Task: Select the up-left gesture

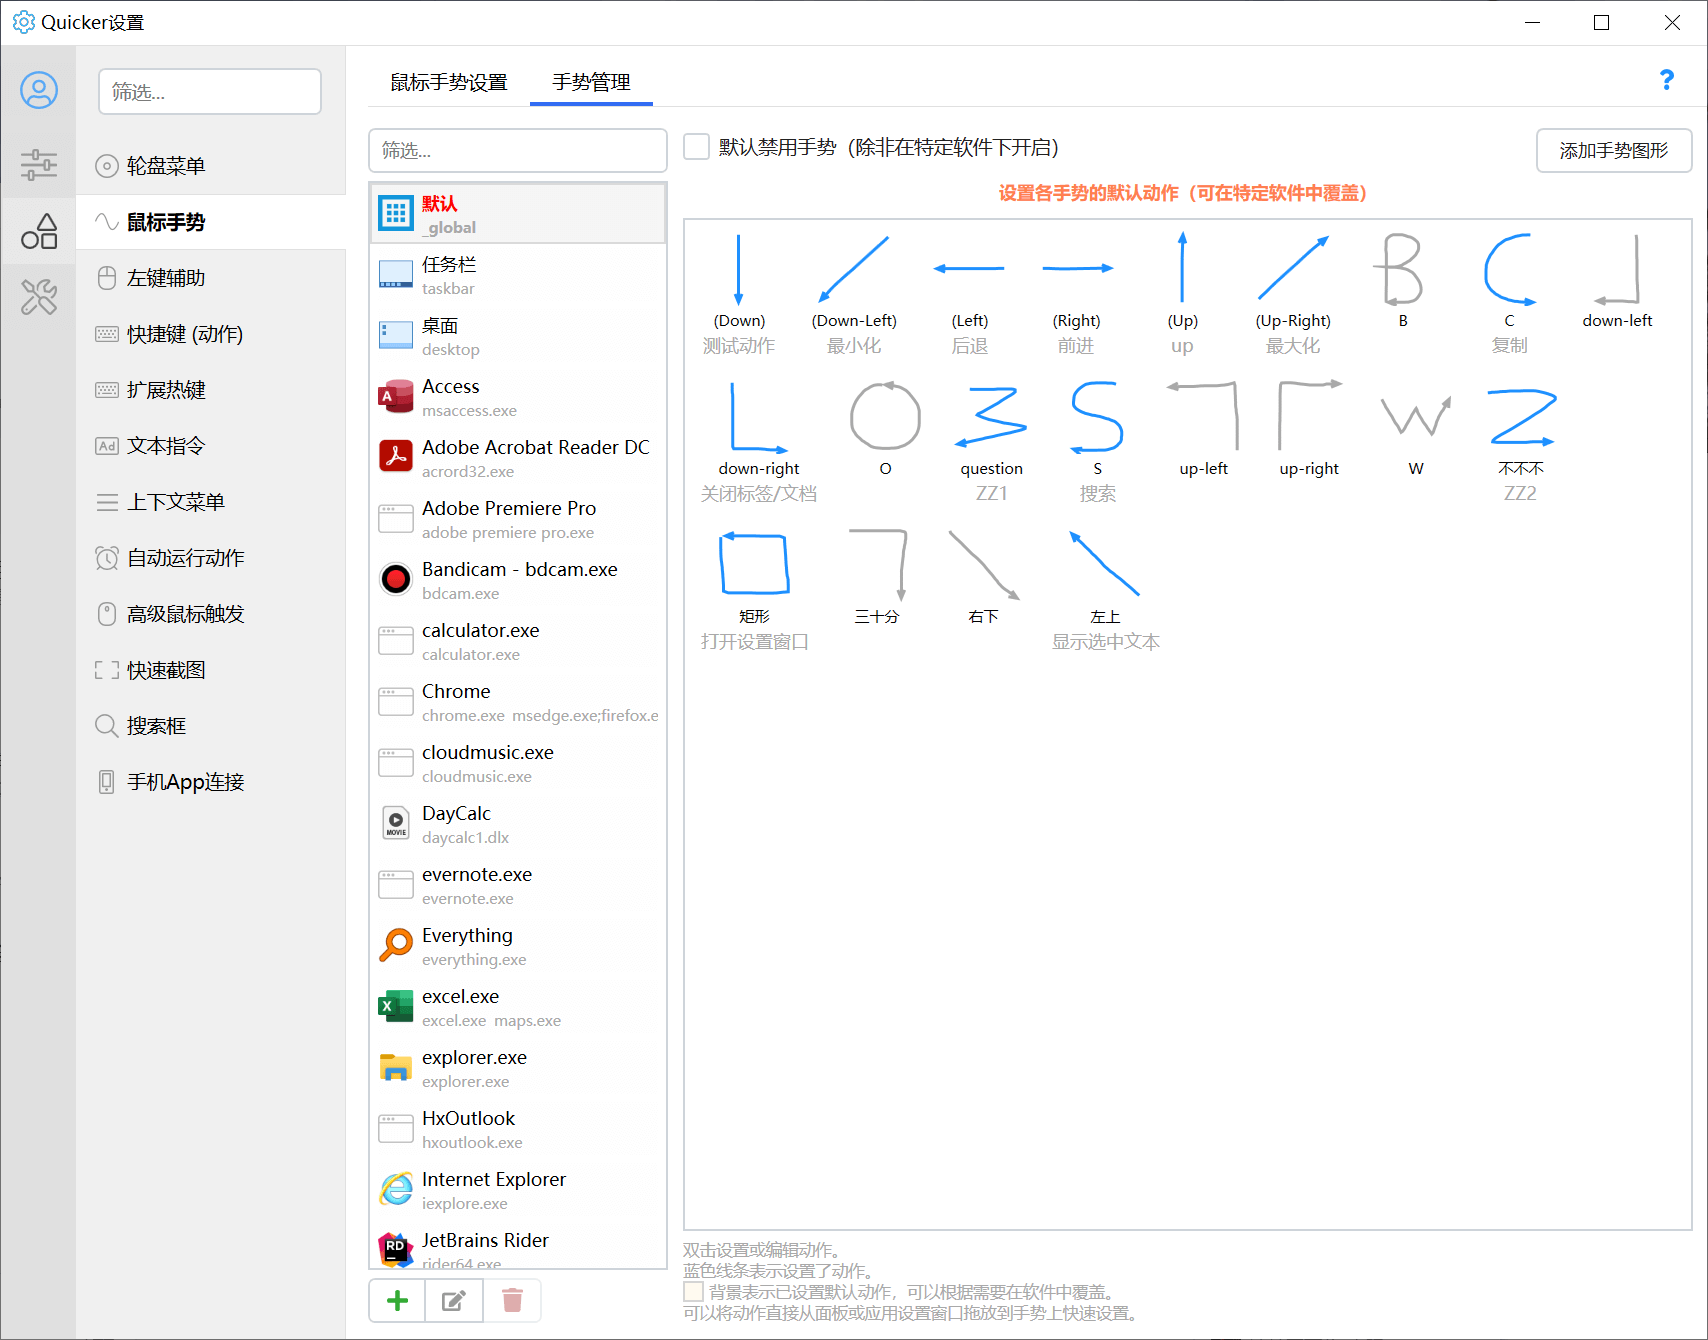Action: [1203, 429]
